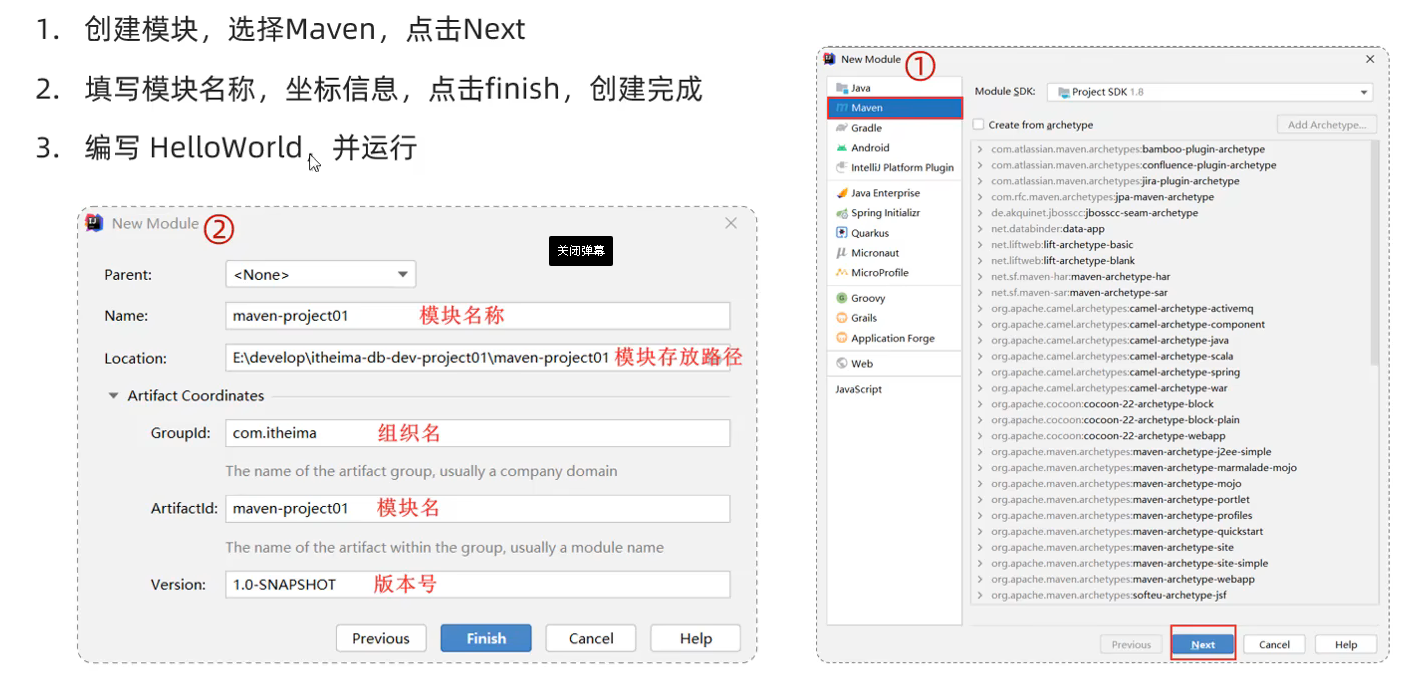
Task: Select the Android module type icon
Action: [842, 148]
